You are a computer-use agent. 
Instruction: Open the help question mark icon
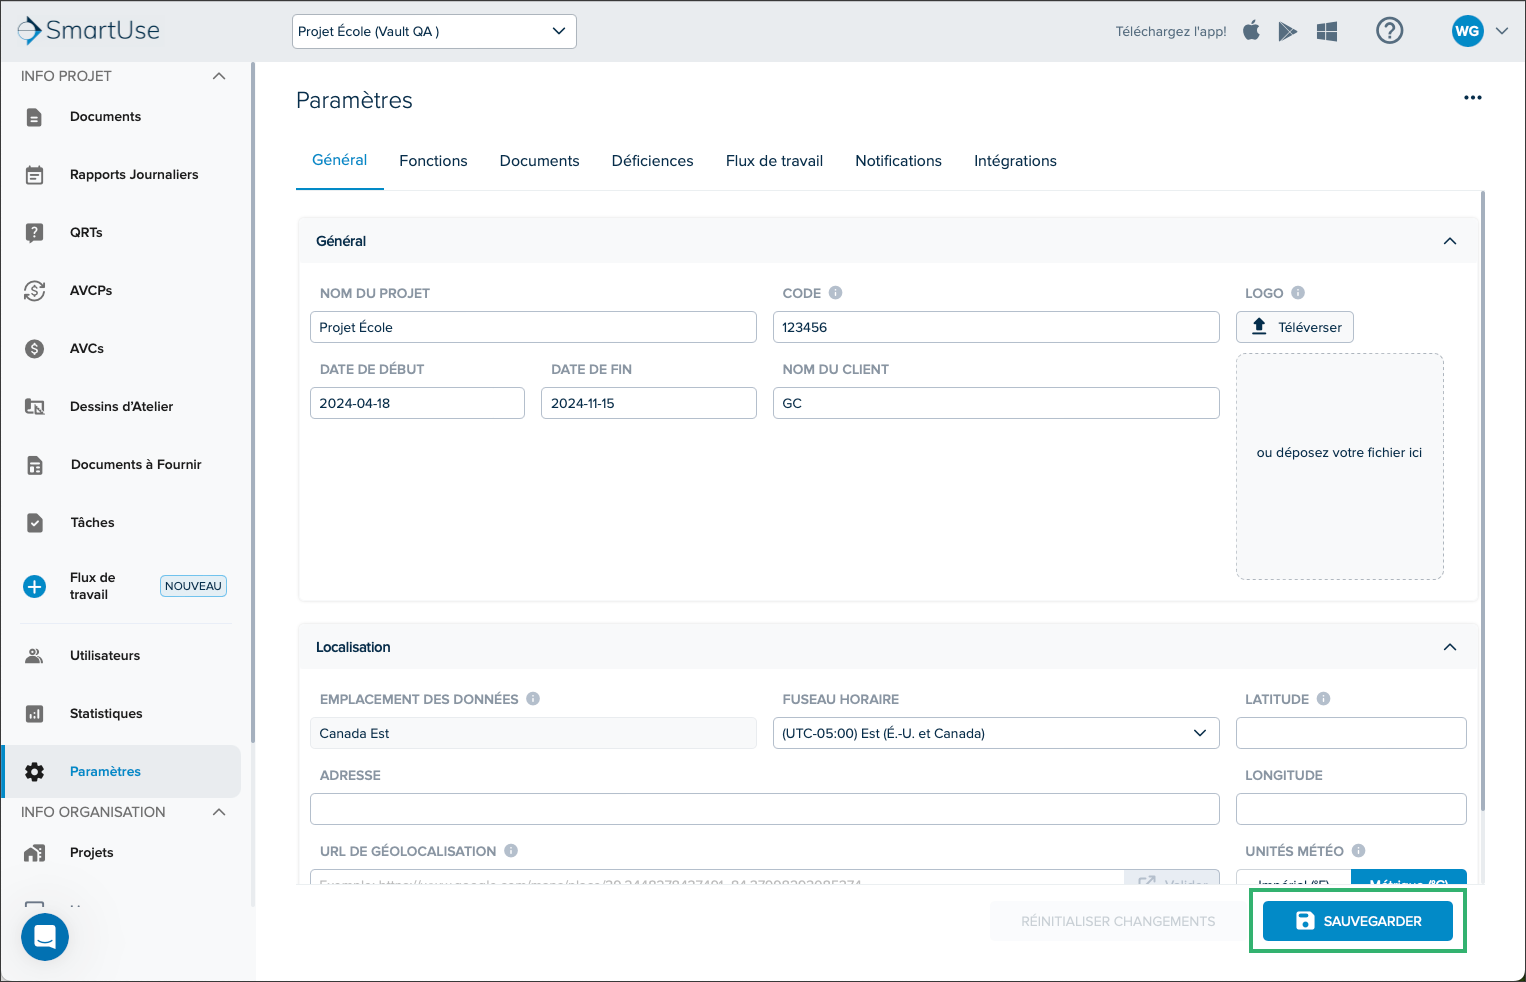1389,31
